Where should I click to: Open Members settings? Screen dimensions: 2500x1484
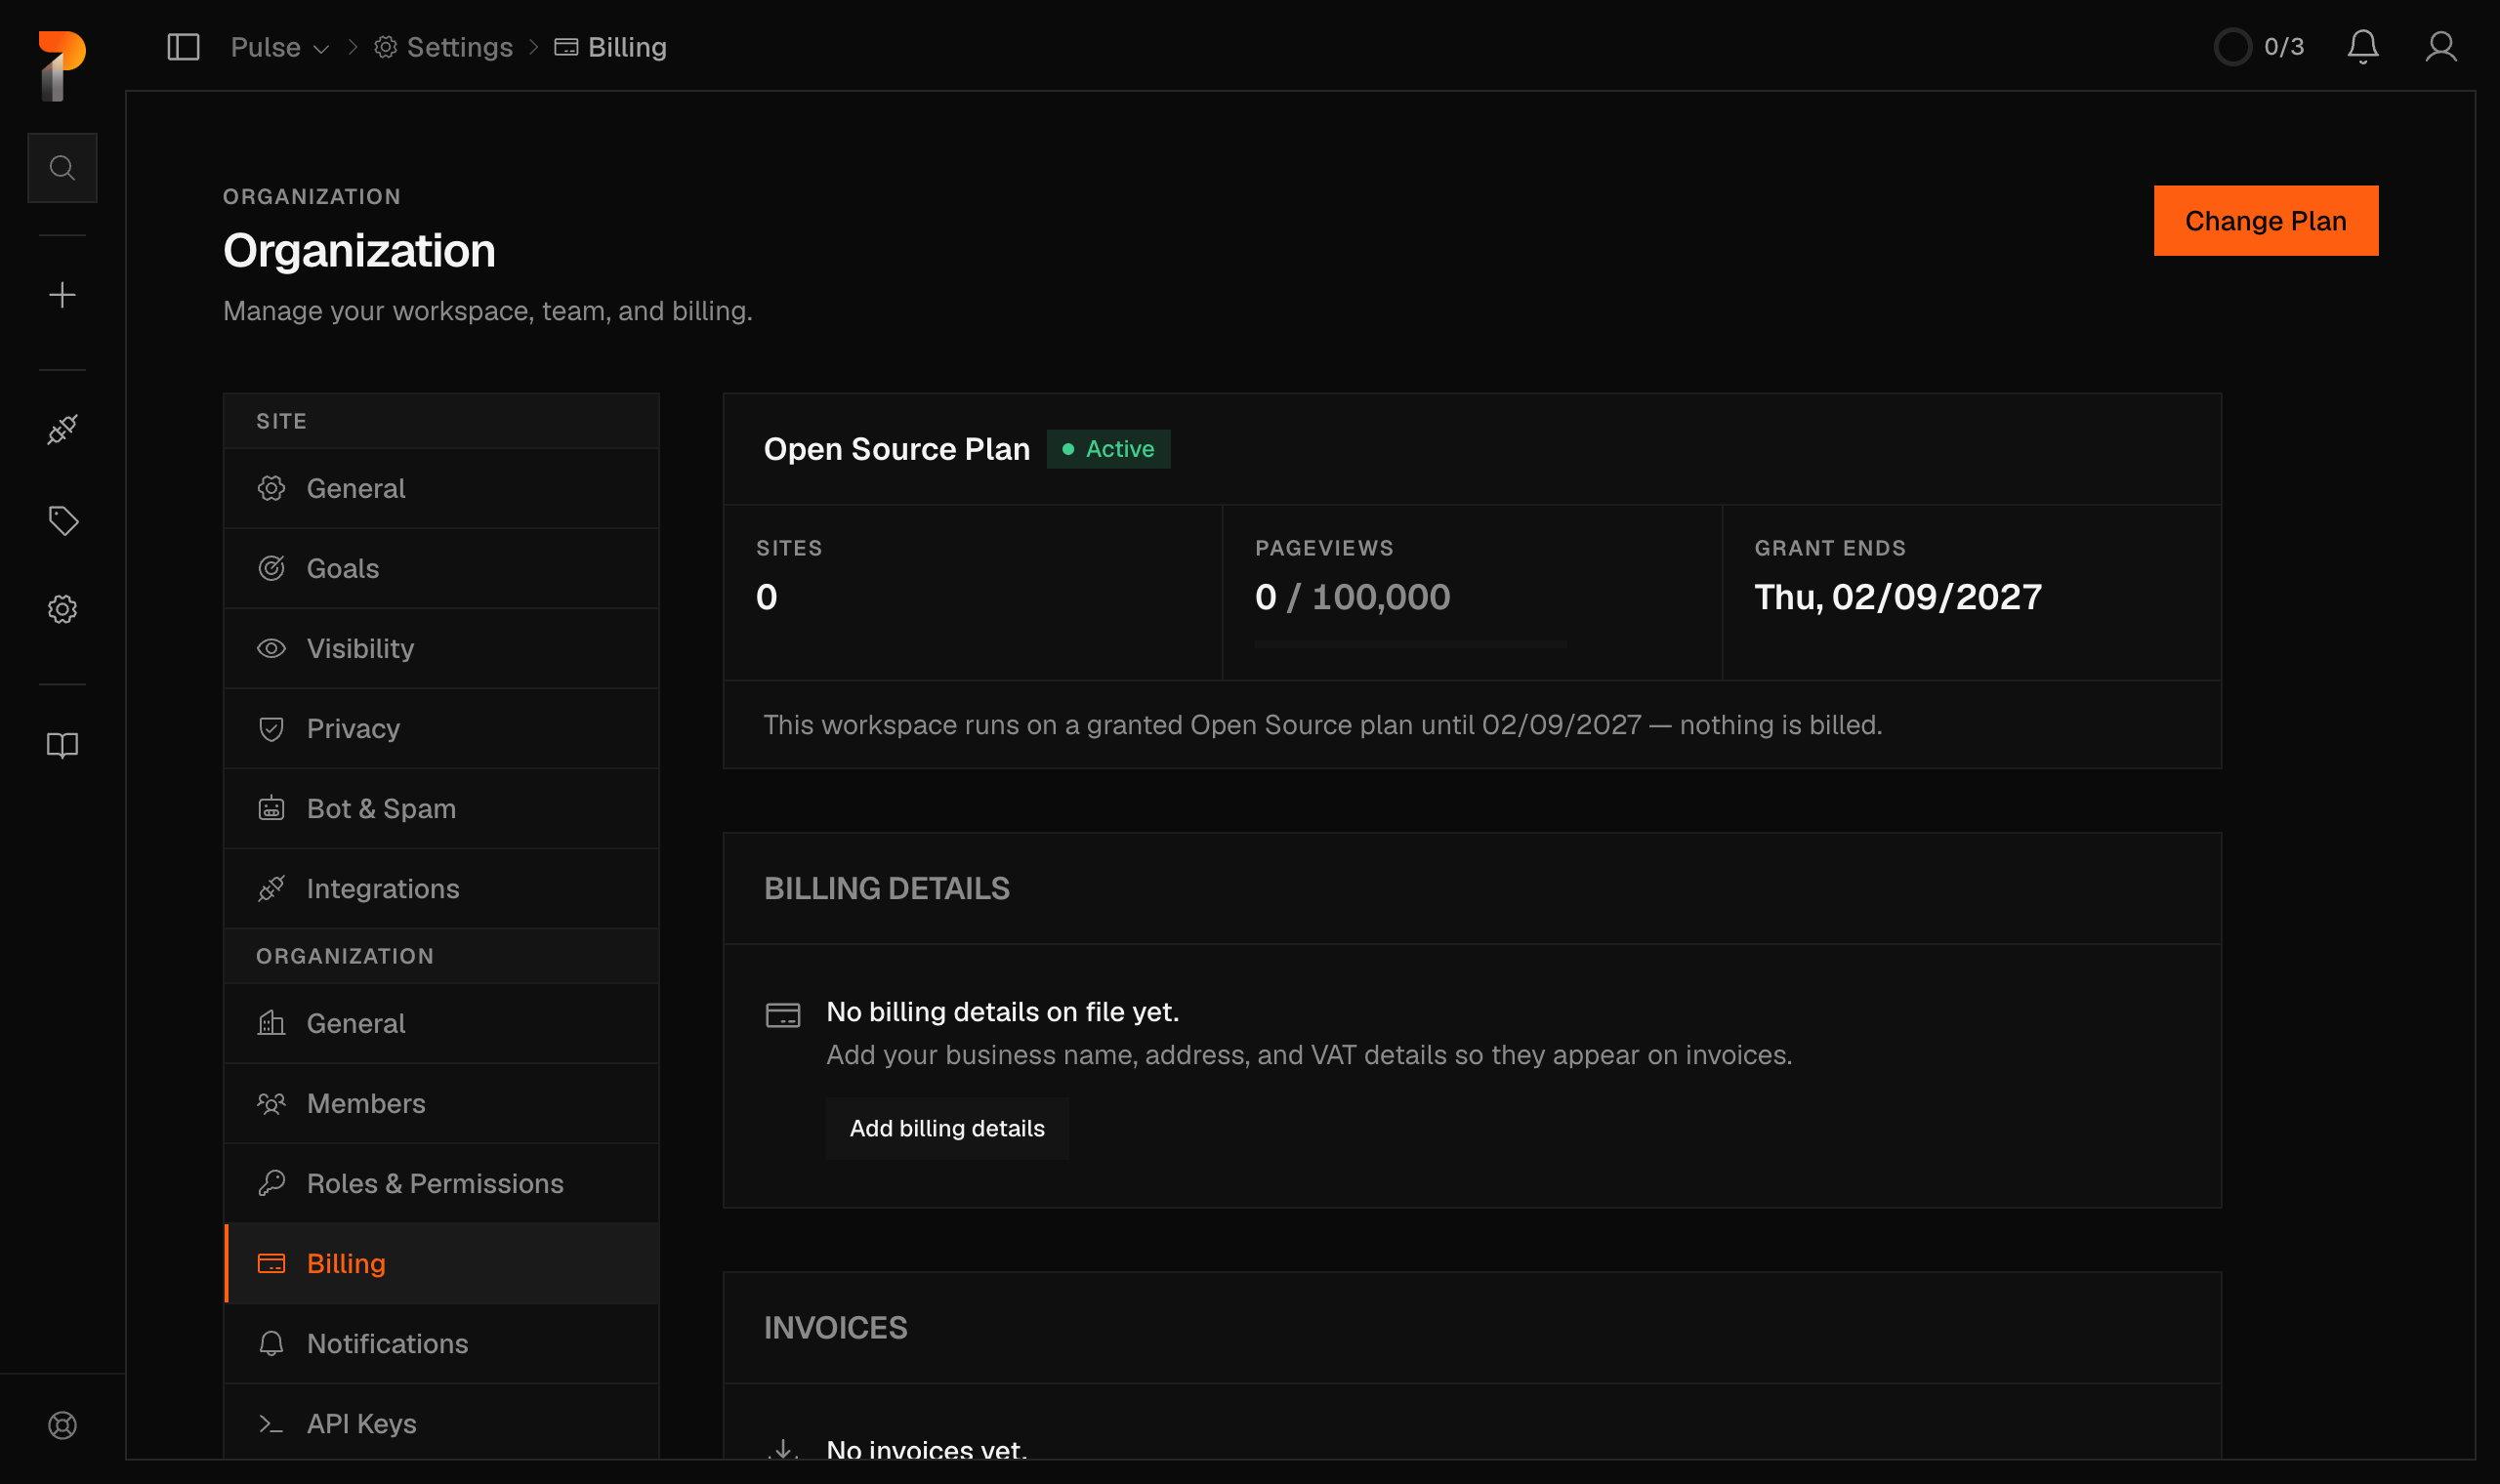[441, 1103]
